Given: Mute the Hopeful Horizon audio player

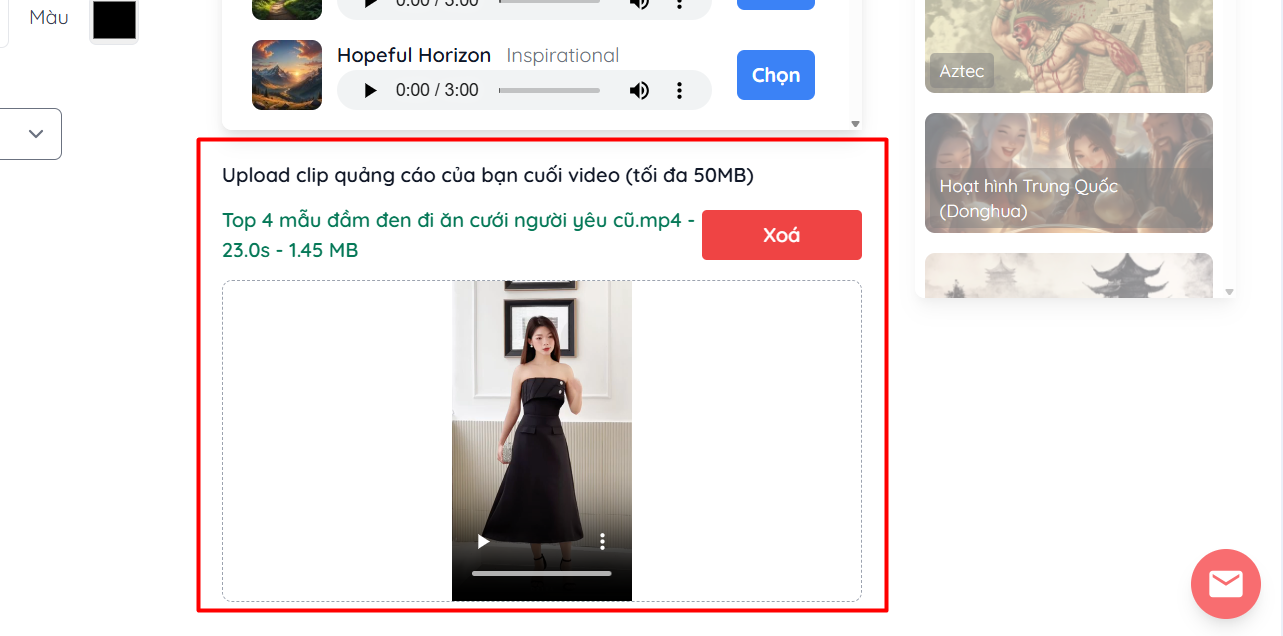Looking at the screenshot, I should pos(639,90).
